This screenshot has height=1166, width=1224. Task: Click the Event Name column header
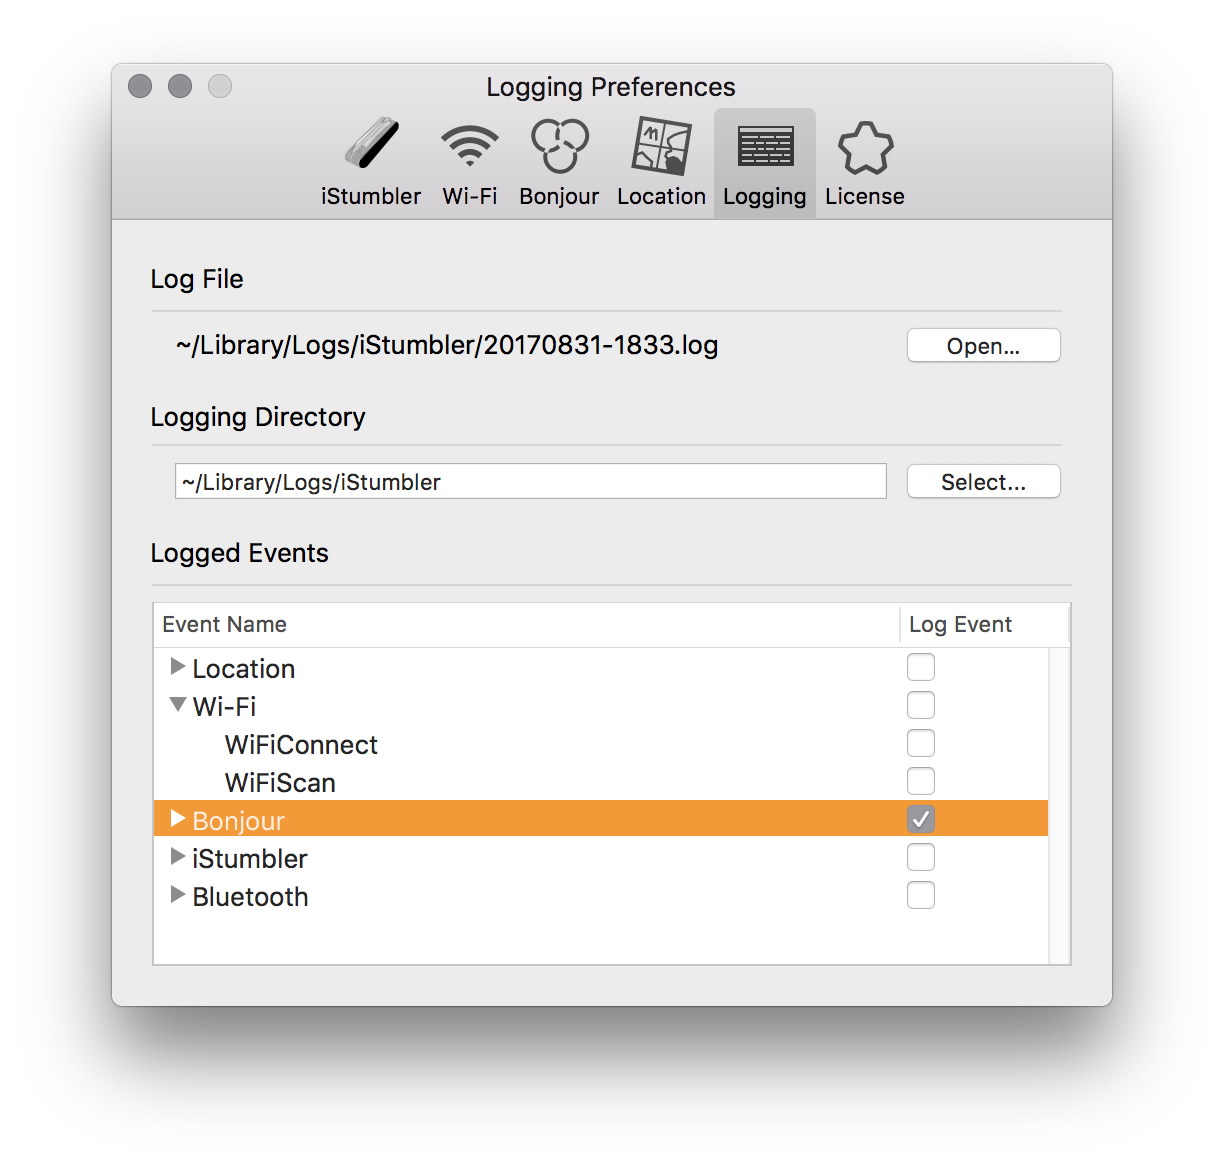527,625
